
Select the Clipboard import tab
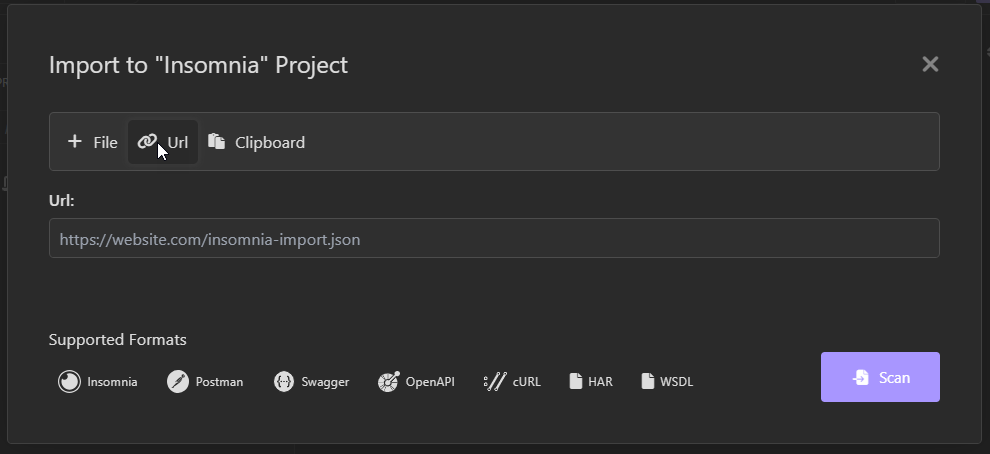pyautogui.click(x=256, y=142)
